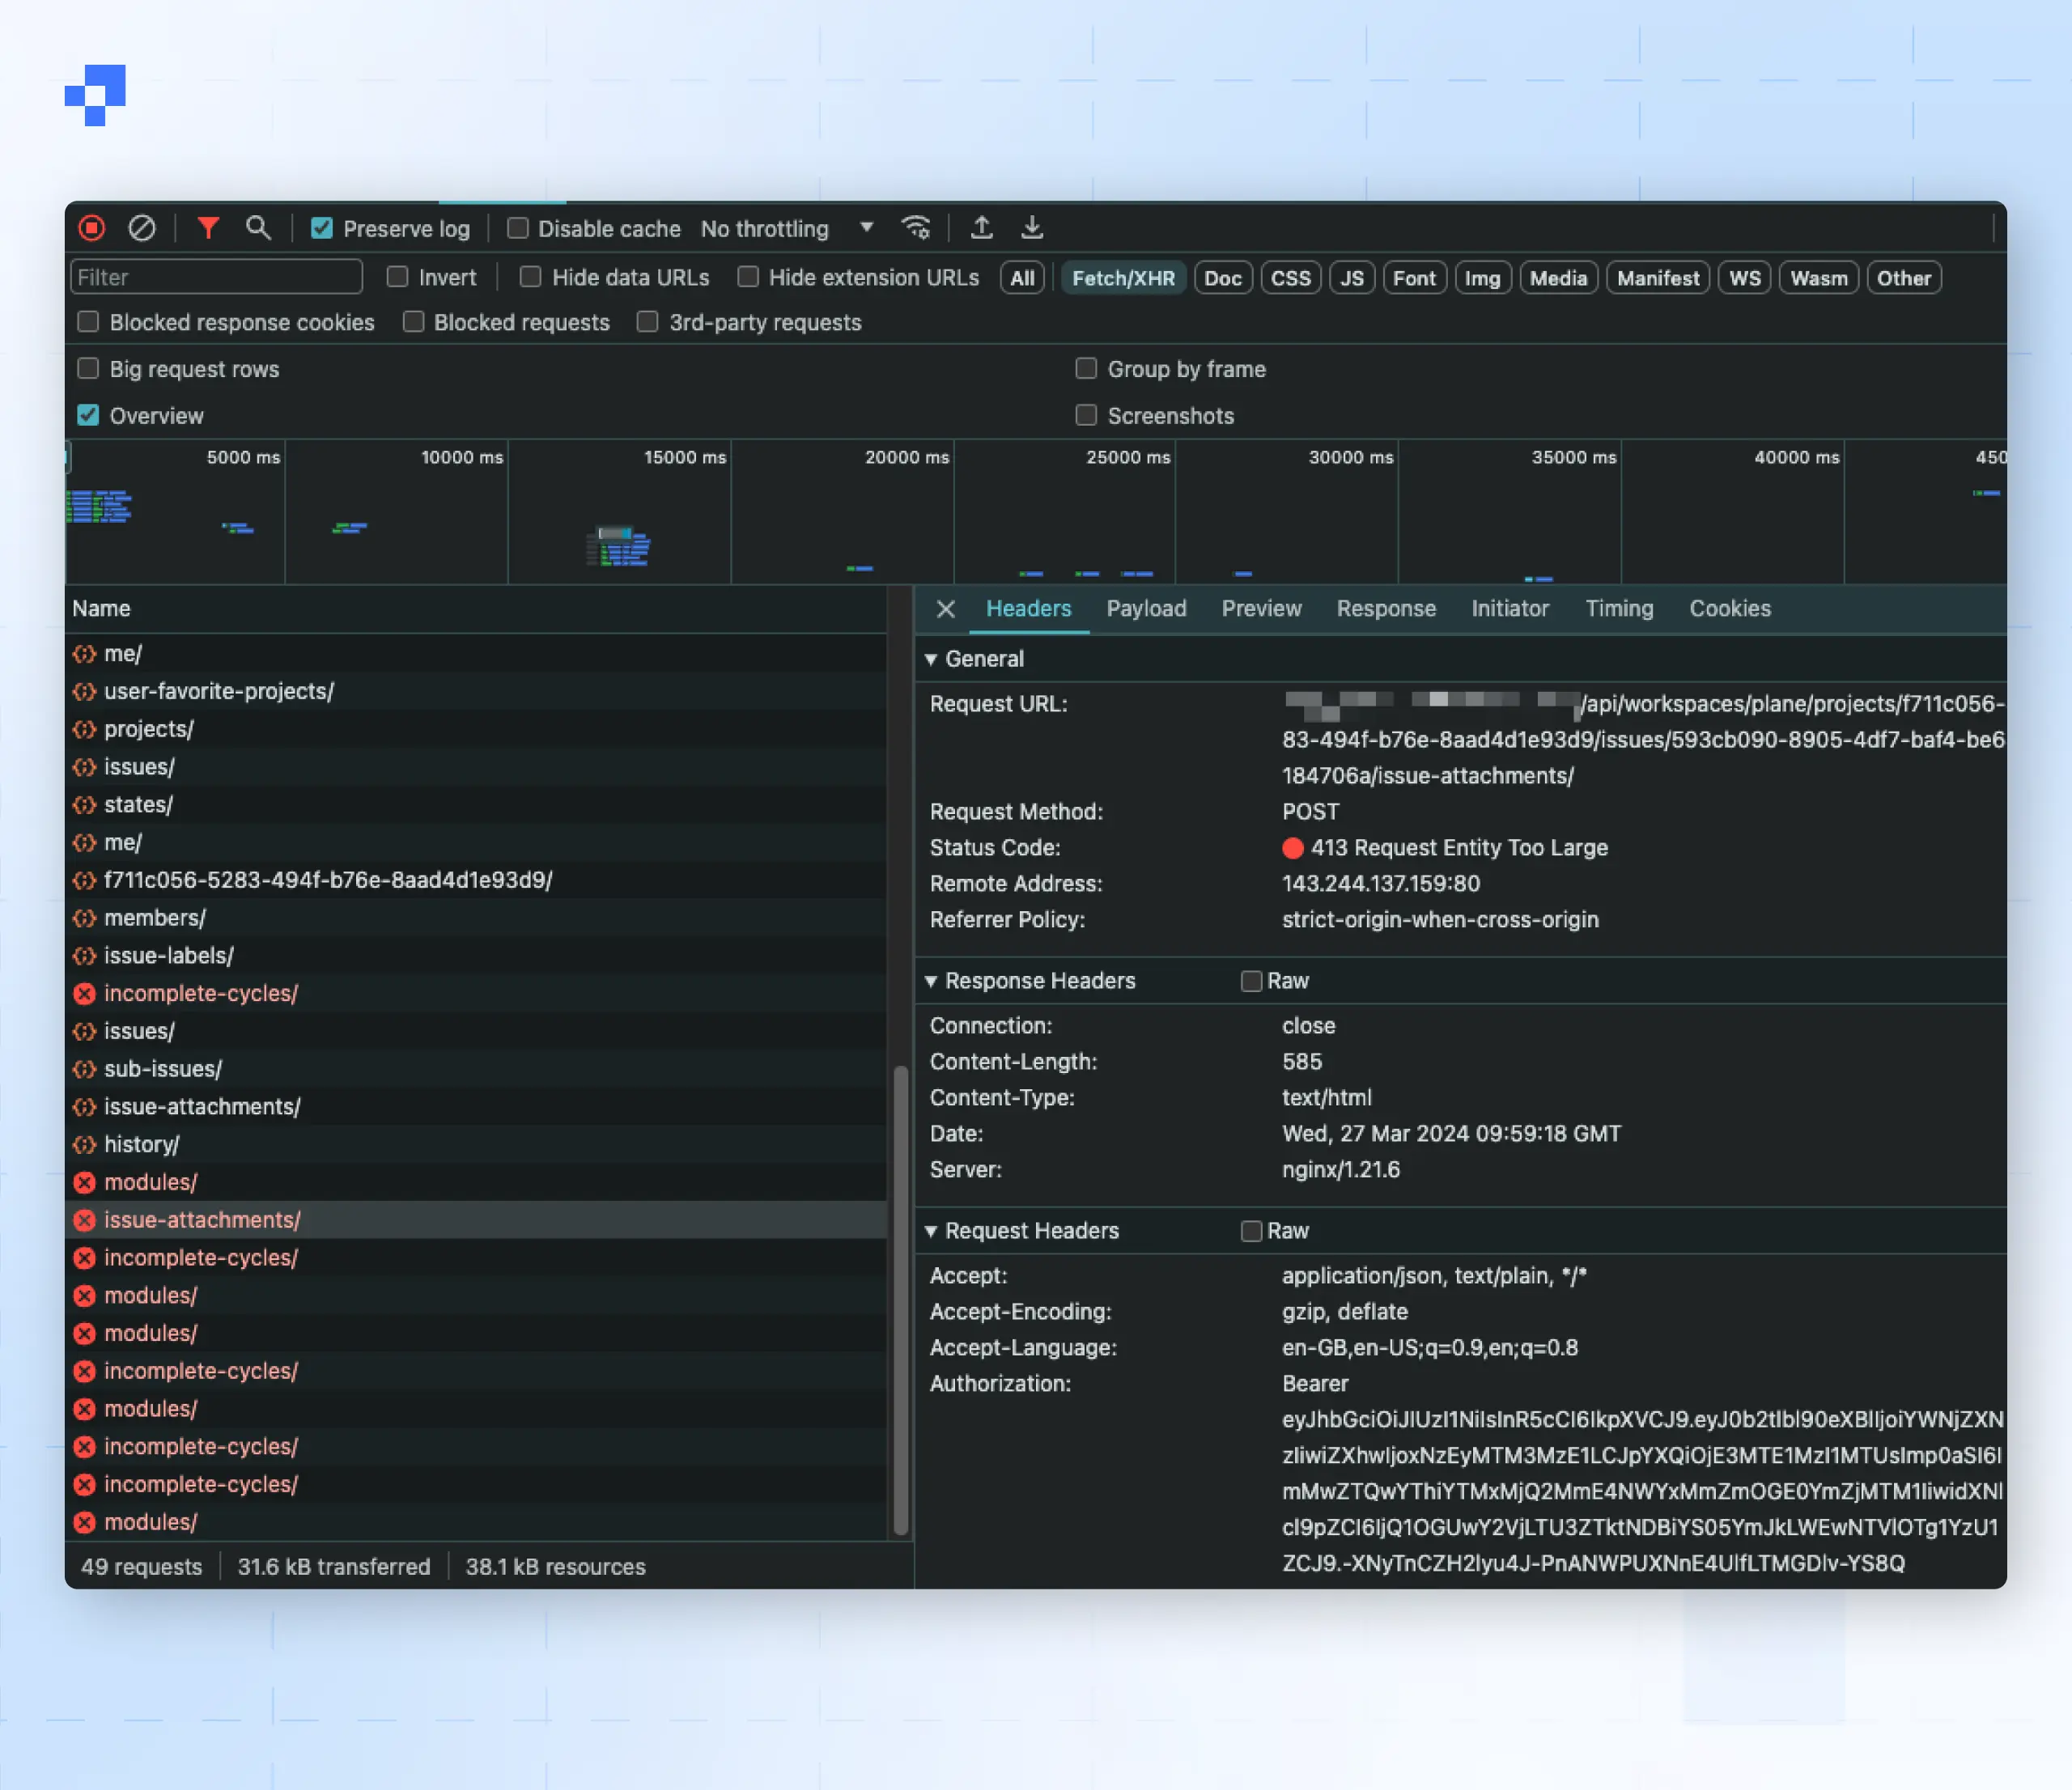
Task: Stop recording network log
Action: (x=91, y=228)
